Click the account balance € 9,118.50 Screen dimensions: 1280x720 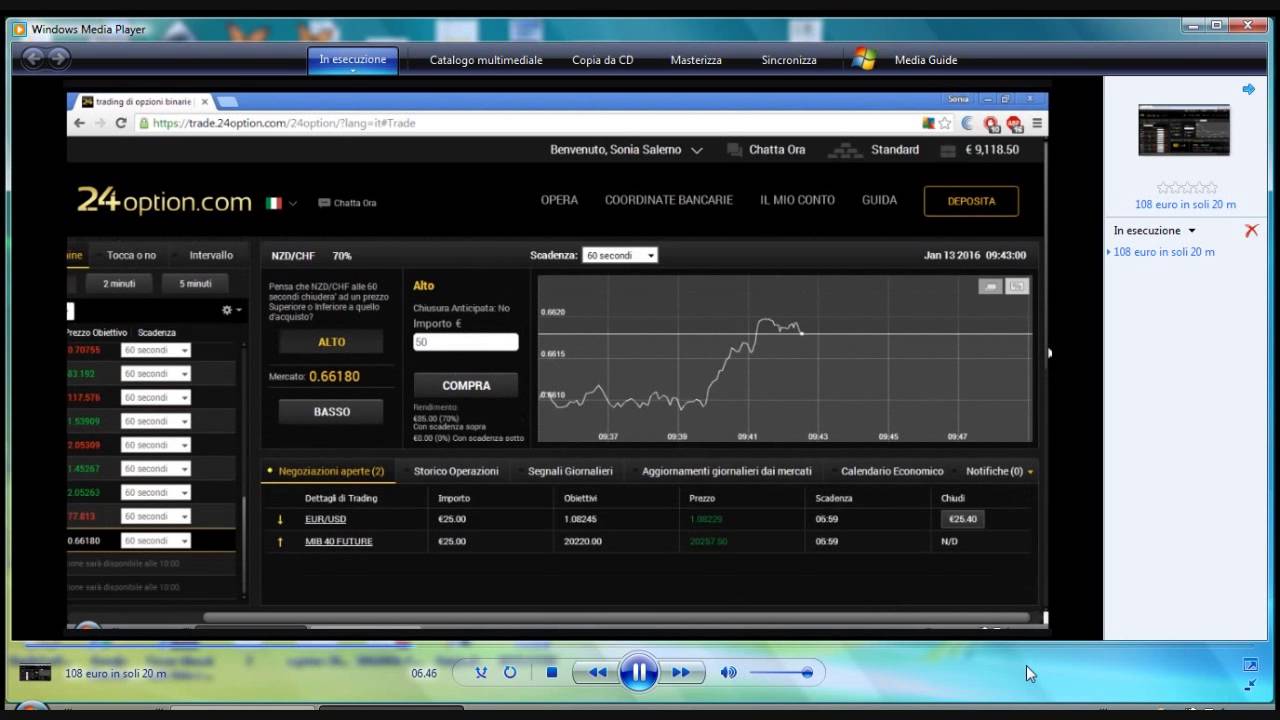991,150
